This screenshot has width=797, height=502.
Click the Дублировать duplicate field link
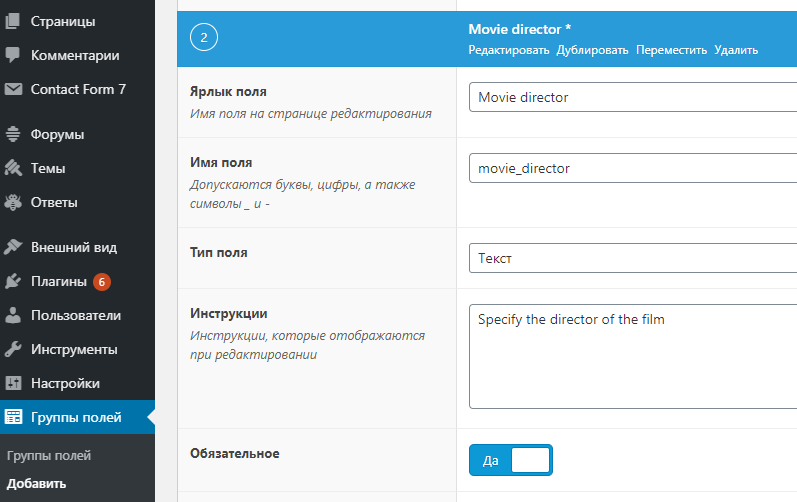pyautogui.click(x=592, y=50)
